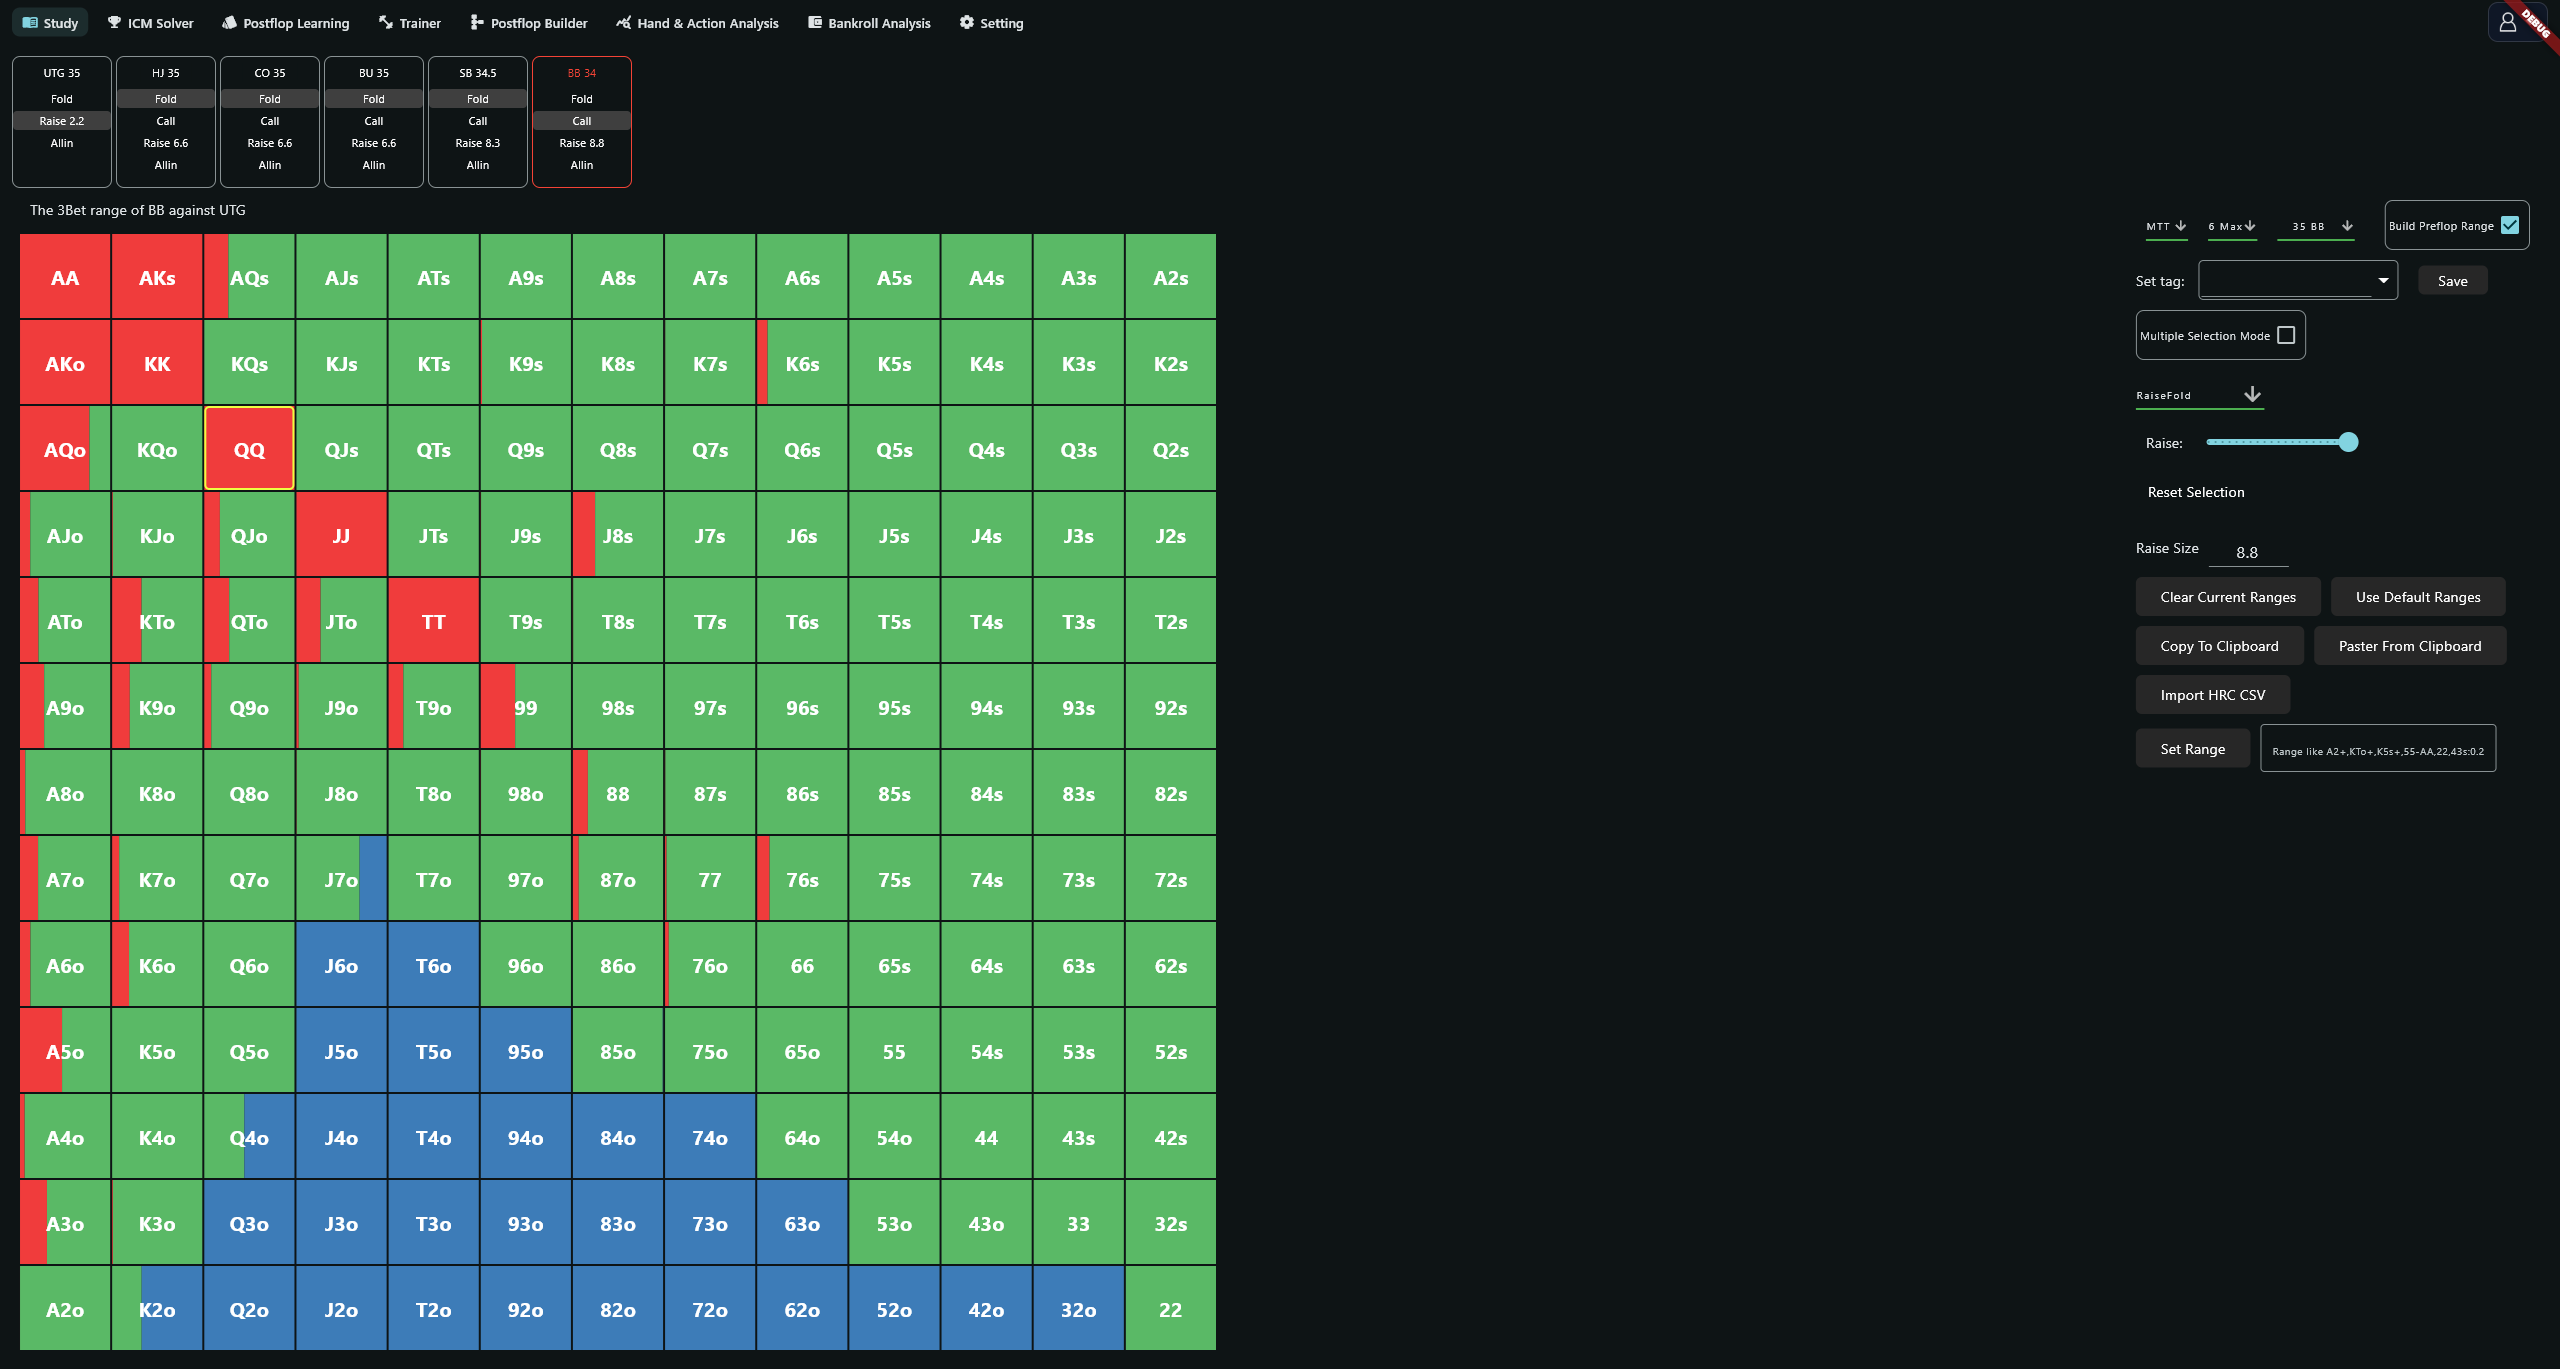Select the J7o hand cell
The image size is (2560, 1369).
pos(341,879)
